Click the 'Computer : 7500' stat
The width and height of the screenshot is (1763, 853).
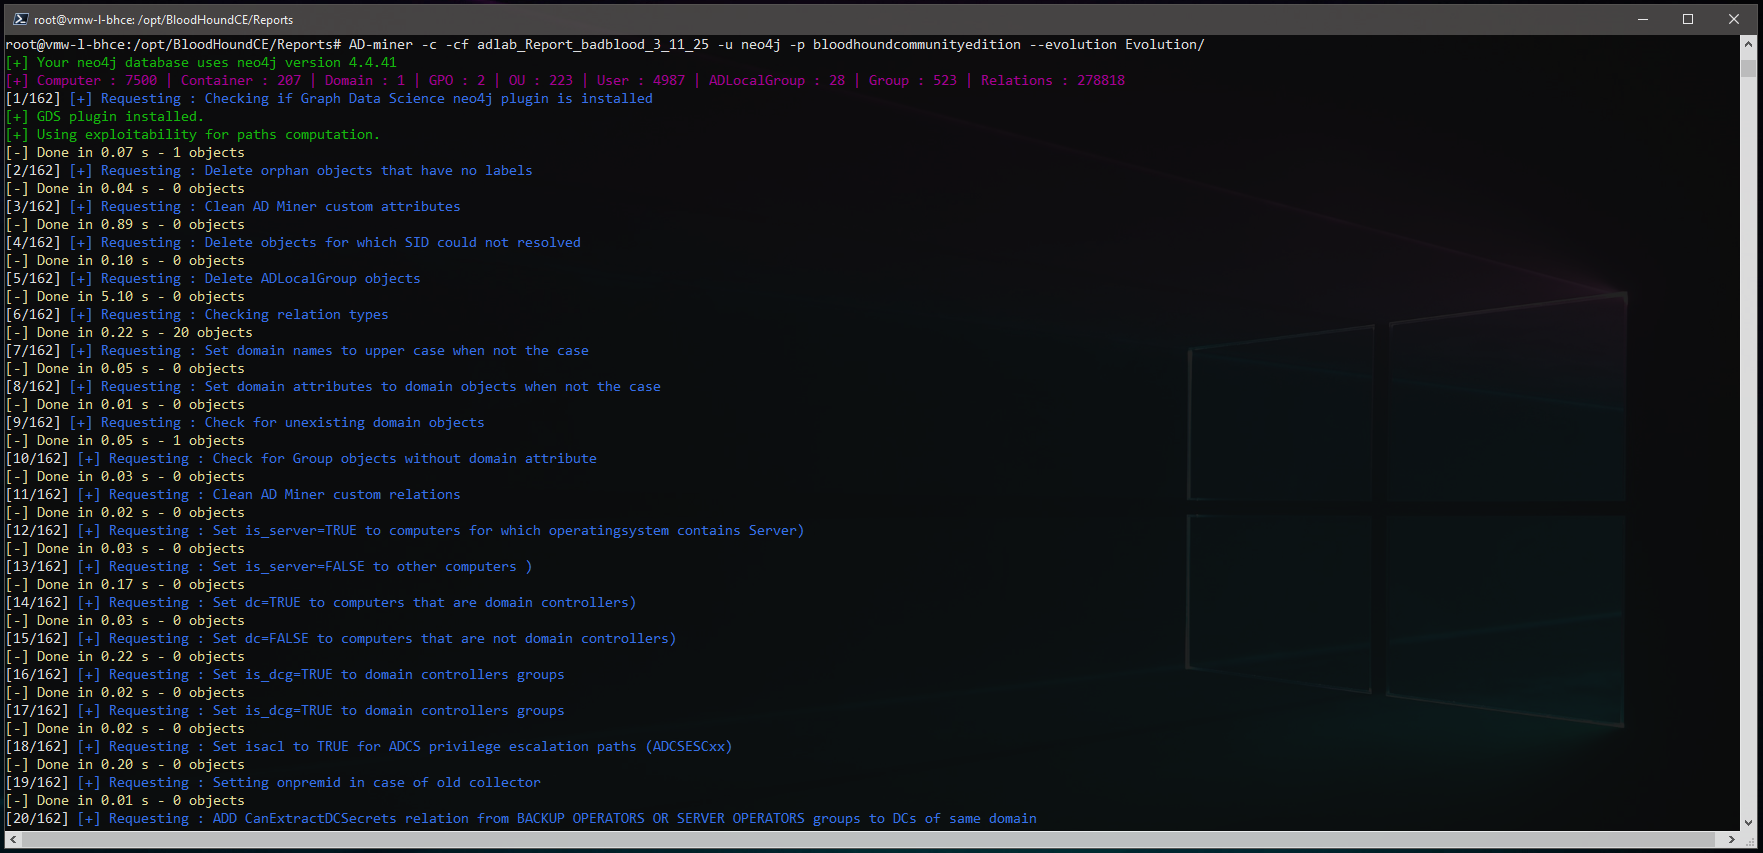(x=97, y=80)
